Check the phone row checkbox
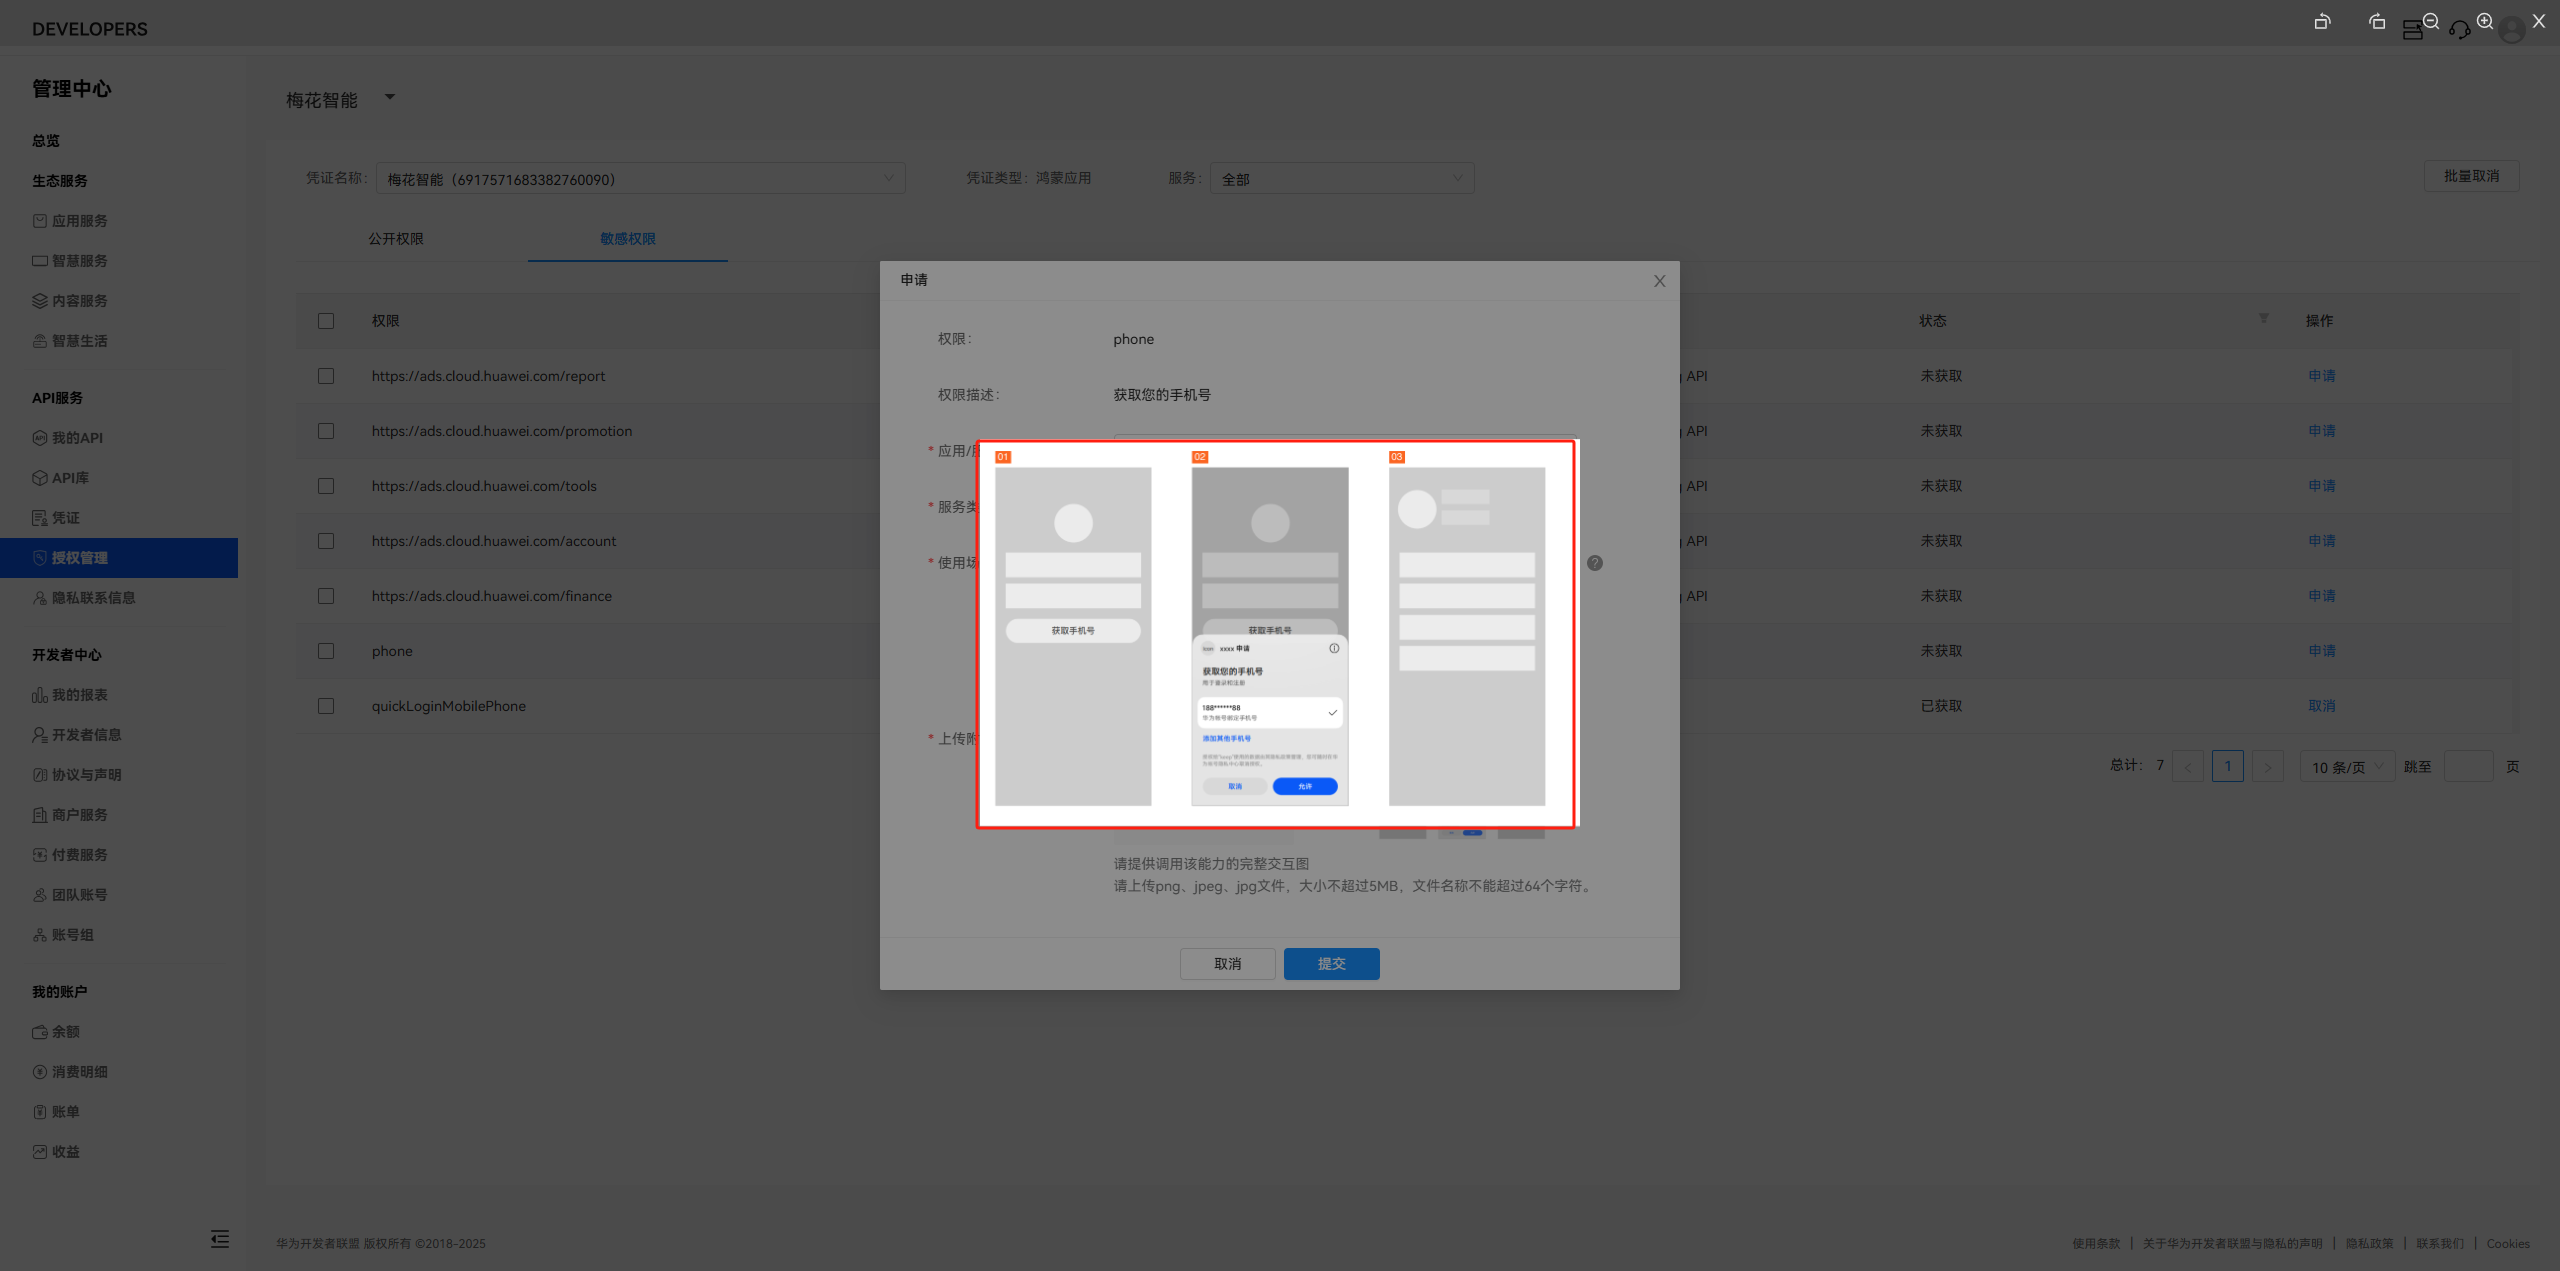2560x1271 pixels. [x=326, y=651]
